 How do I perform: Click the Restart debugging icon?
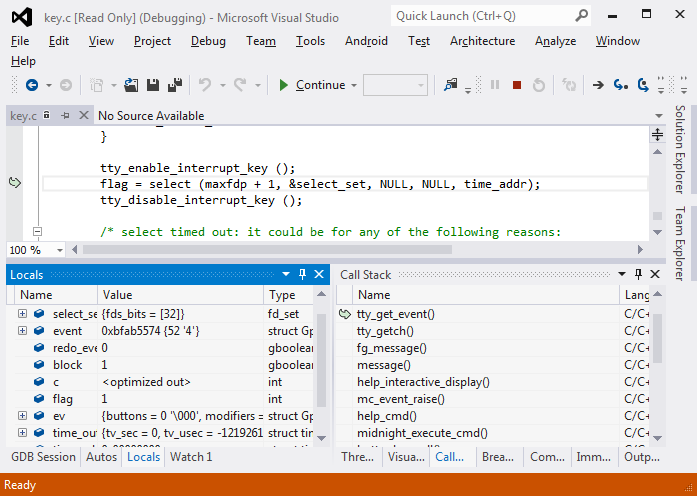pos(539,85)
